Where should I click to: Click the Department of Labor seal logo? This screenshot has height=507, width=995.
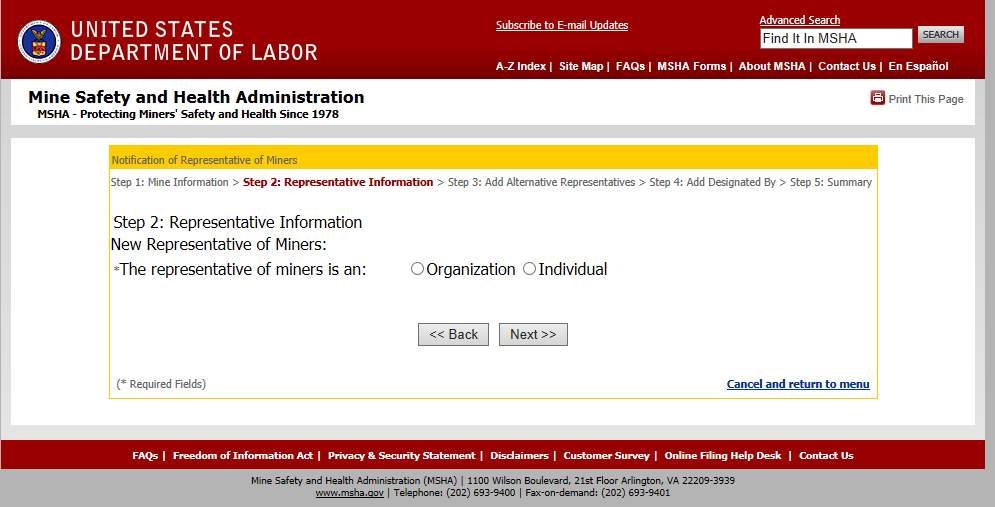point(39,41)
